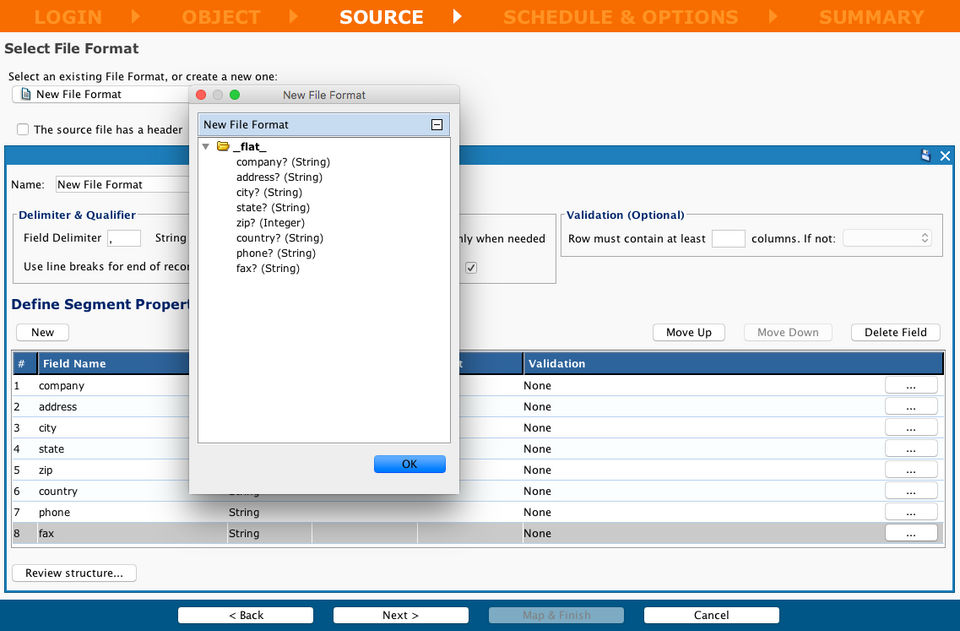Toggle the source file has a header checkbox
This screenshot has height=631, width=960.
click(23, 130)
